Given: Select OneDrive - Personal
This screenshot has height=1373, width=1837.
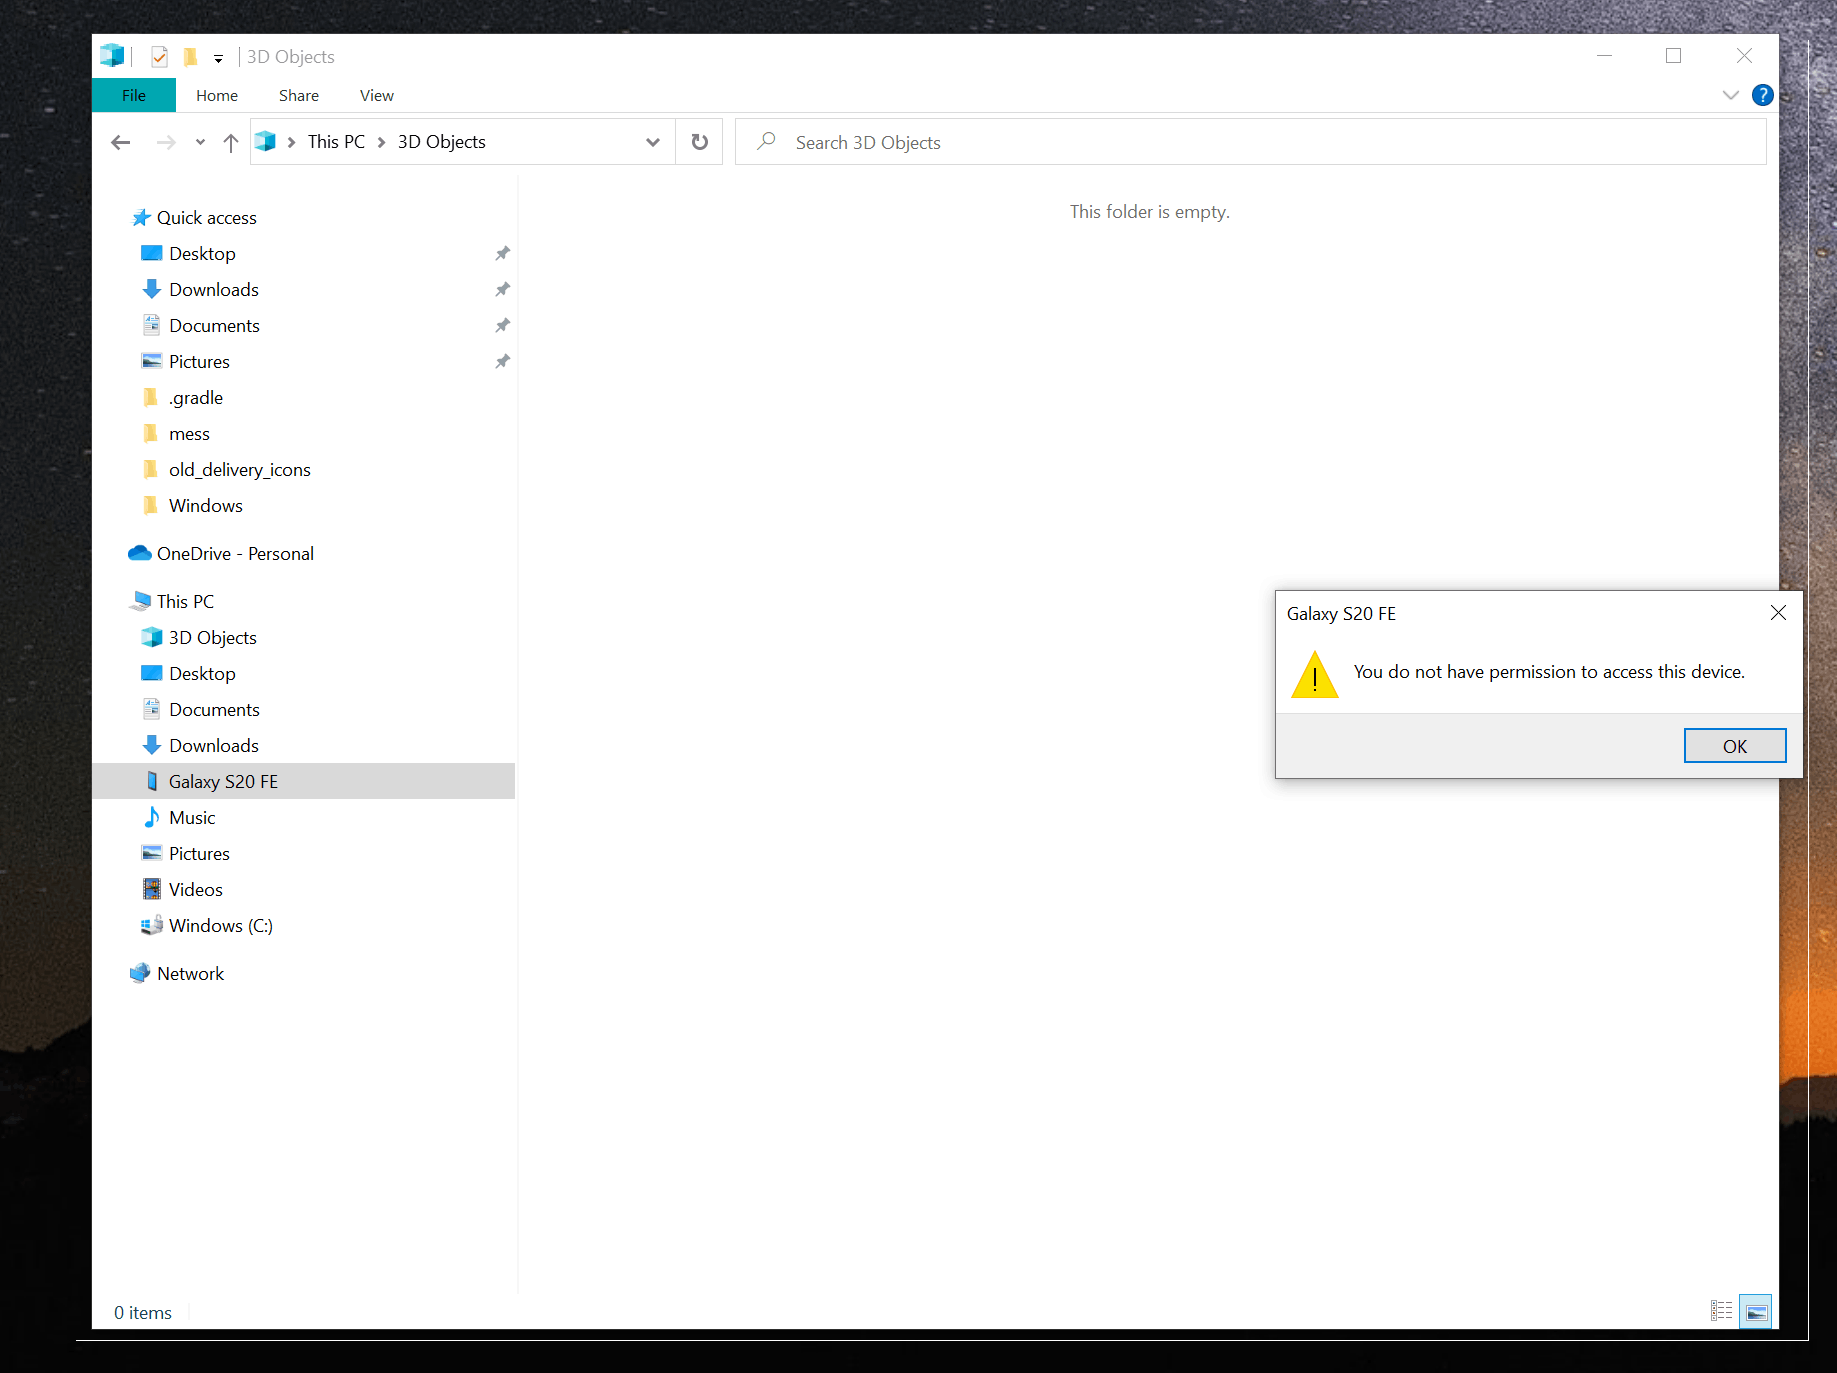Looking at the screenshot, I should click(x=235, y=554).
